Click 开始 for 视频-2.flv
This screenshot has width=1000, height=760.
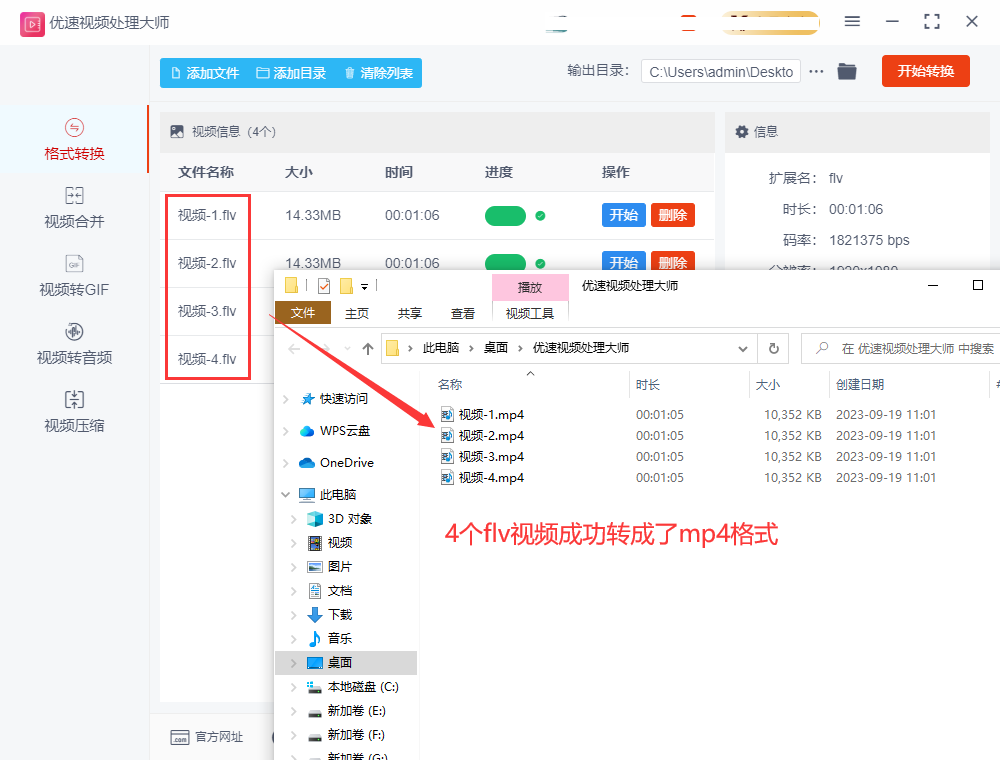pyautogui.click(x=624, y=261)
